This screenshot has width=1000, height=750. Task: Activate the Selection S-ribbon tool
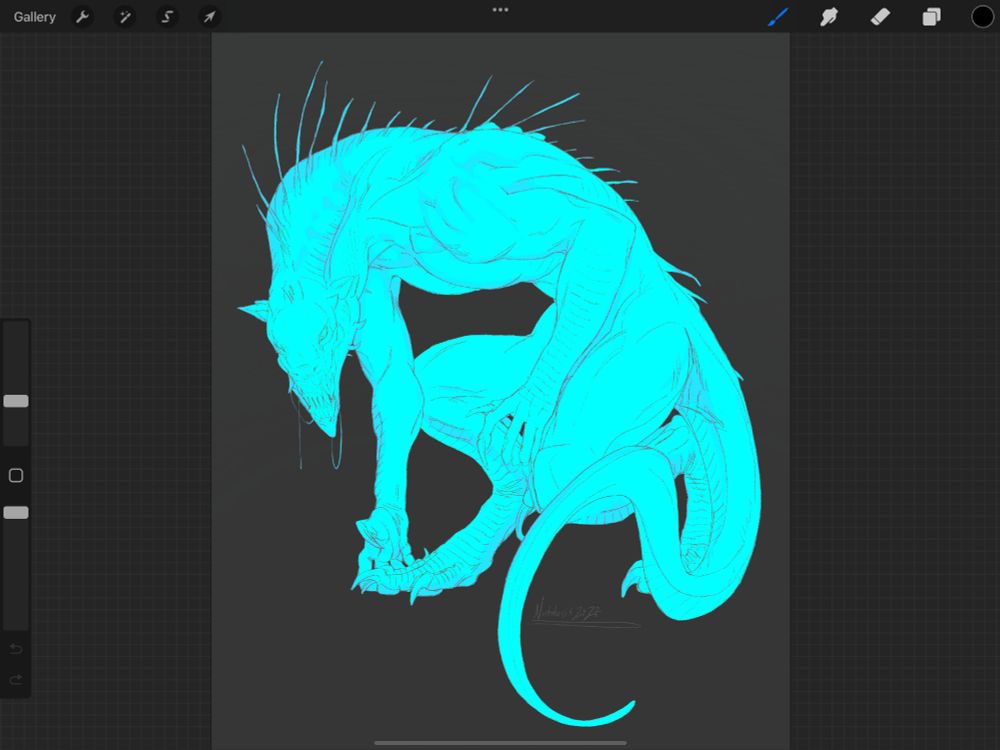167,17
